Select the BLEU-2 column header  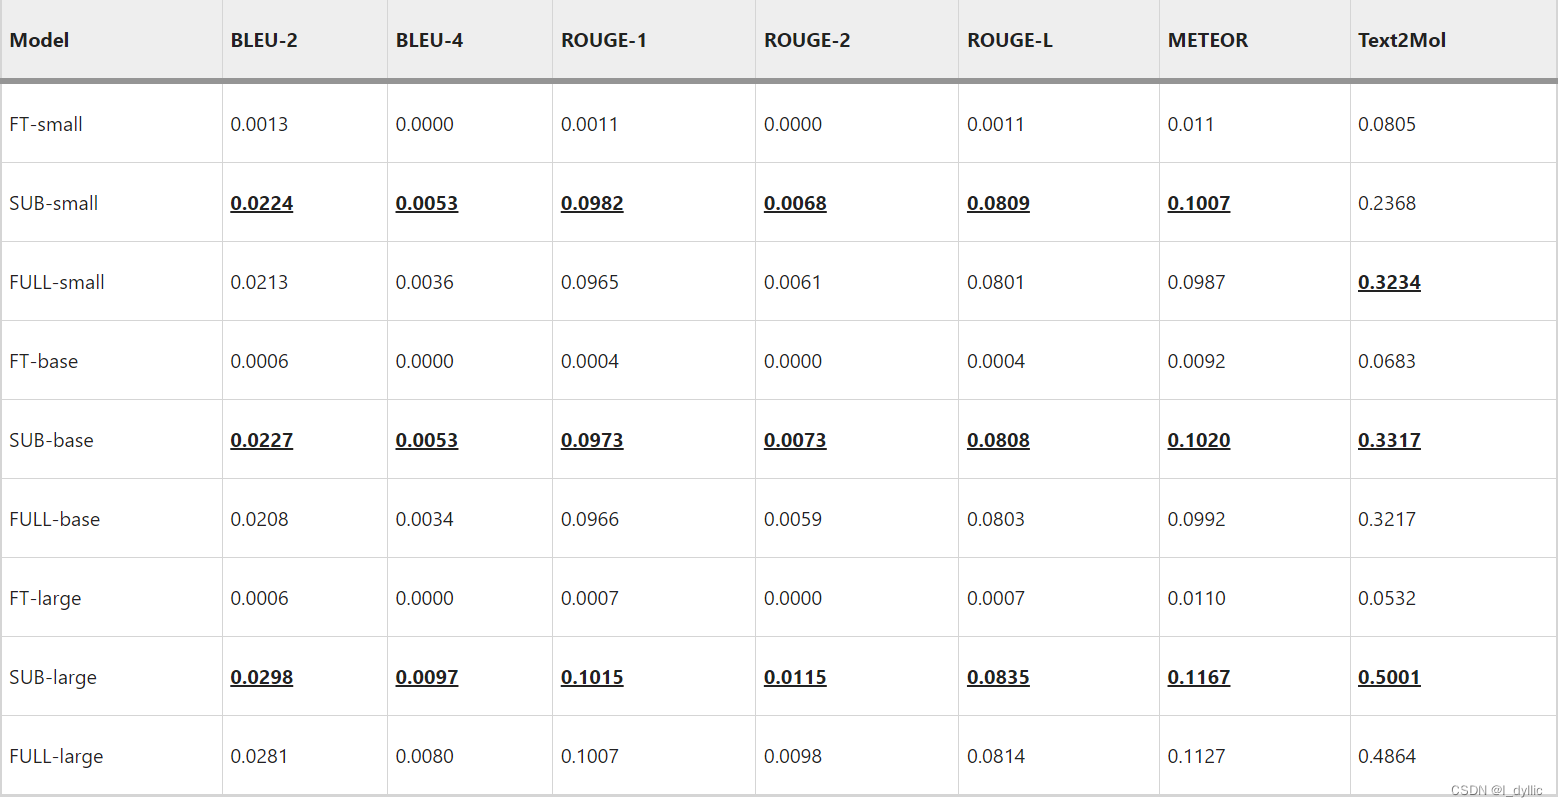(x=264, y=41)
